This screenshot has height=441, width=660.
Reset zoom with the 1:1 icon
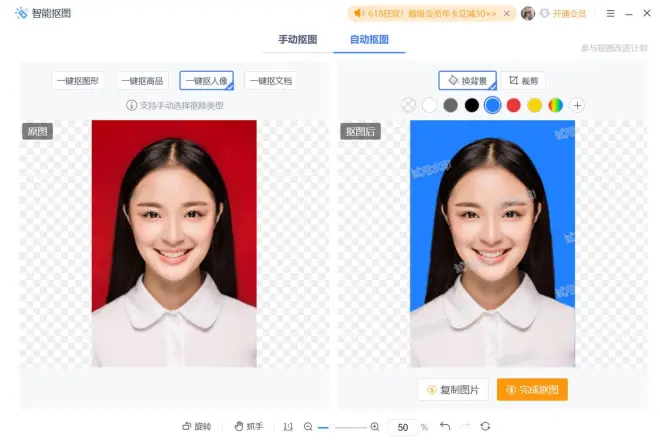(x=288, y=427)
